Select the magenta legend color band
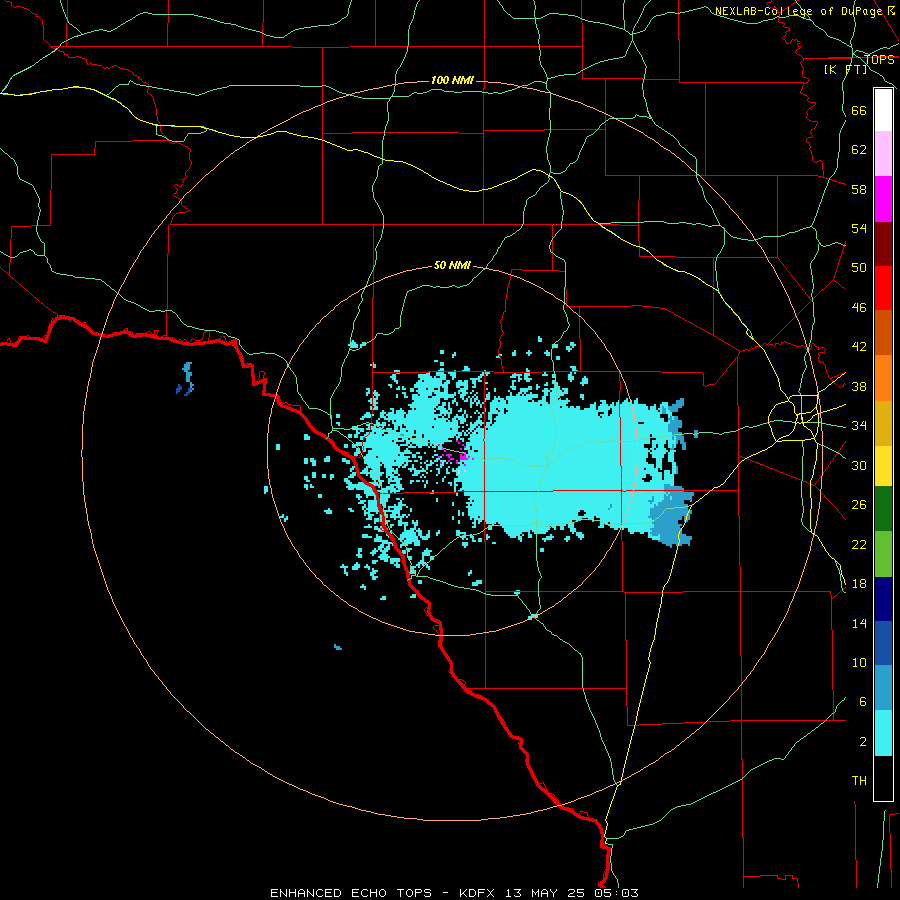Viewport: 900px width, 900px height. 883,199
